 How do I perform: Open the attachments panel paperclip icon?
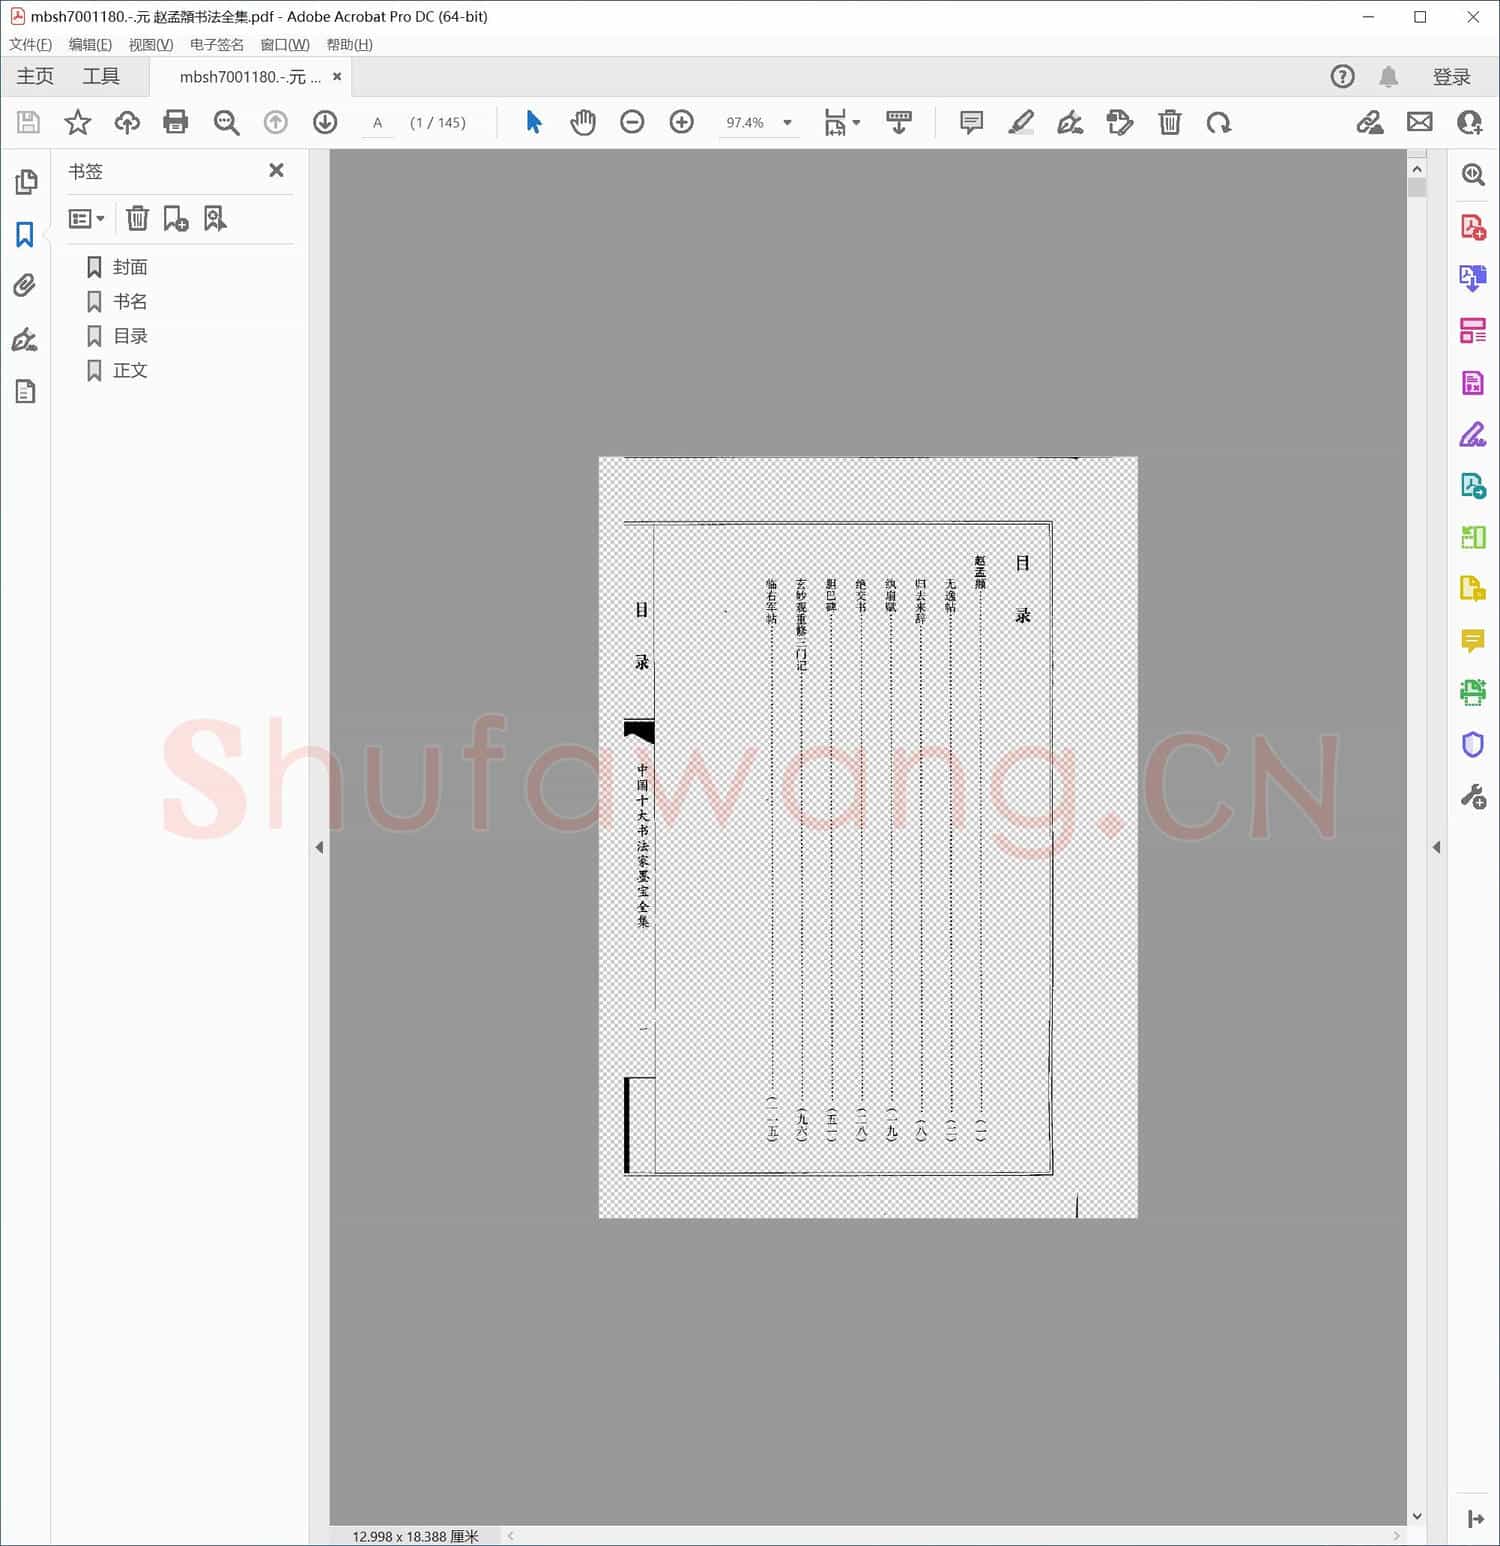click(x=25, y=286)
